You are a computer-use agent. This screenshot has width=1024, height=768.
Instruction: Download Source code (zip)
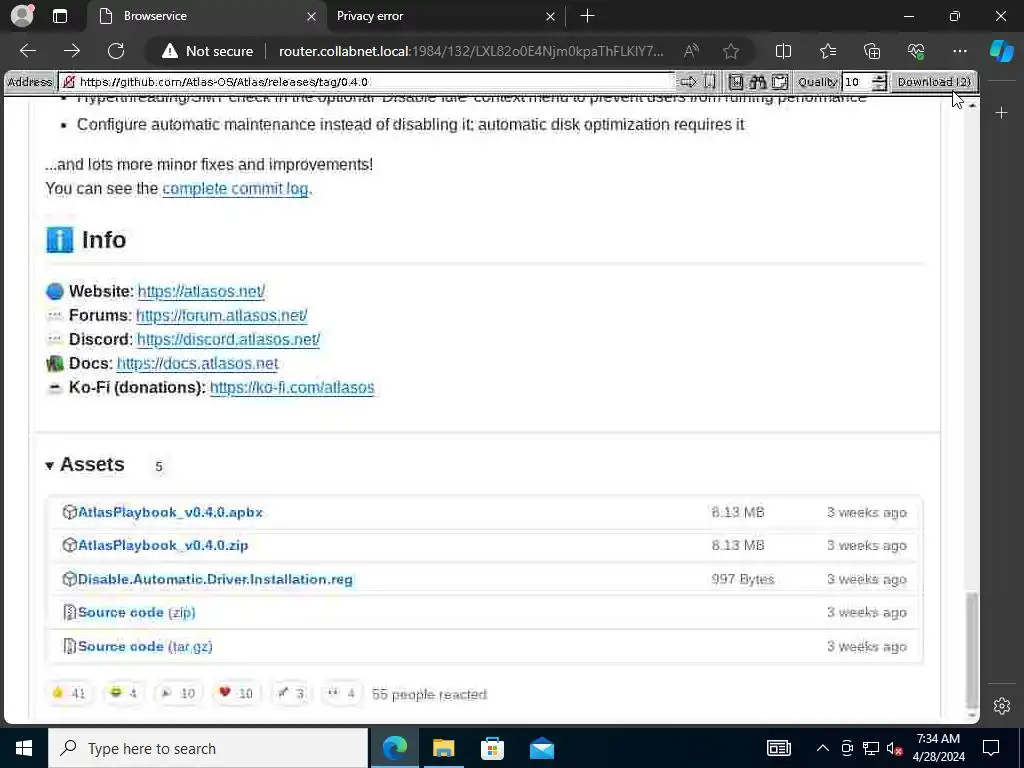[136, 612]
